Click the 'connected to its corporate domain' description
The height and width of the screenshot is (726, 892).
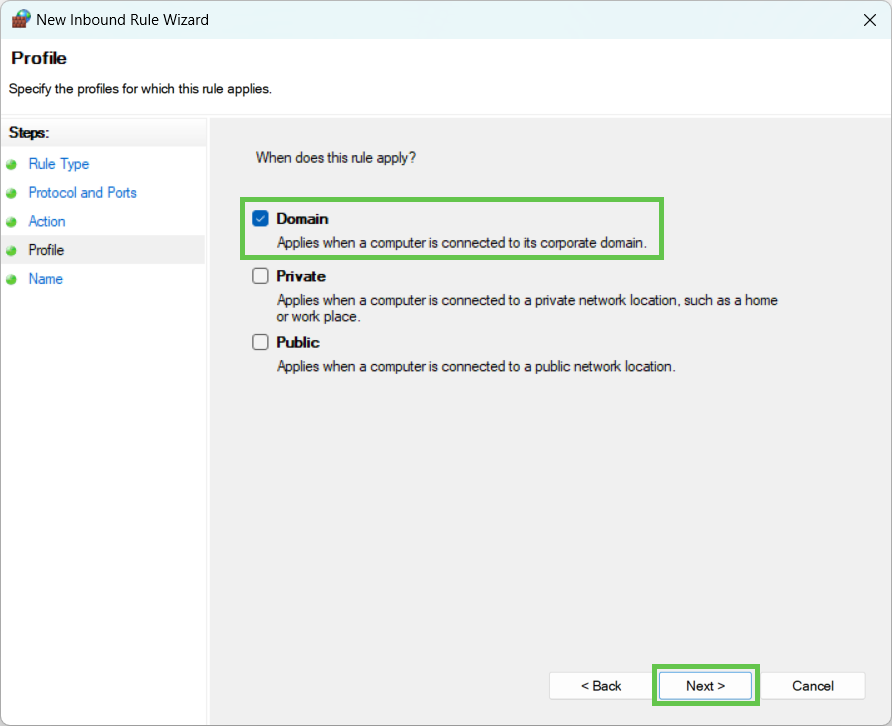[x=462, y=243]
